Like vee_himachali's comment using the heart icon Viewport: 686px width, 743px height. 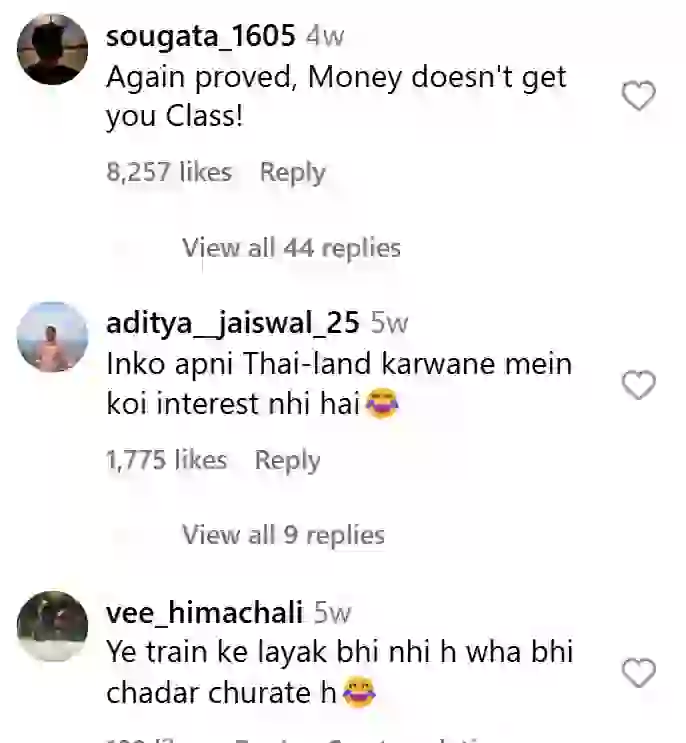[639, 672]
